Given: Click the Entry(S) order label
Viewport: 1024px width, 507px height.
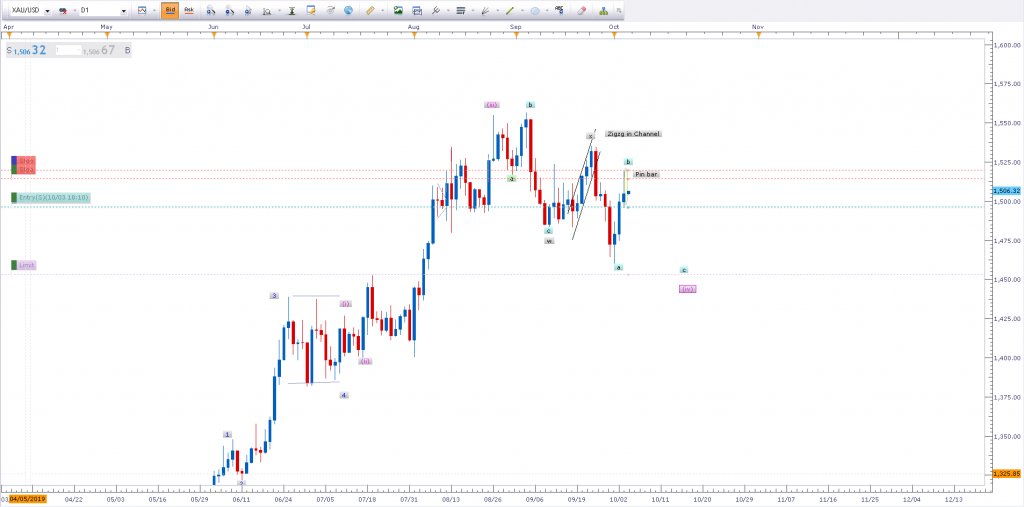Looking at the screenshot, I should (54, 198).
